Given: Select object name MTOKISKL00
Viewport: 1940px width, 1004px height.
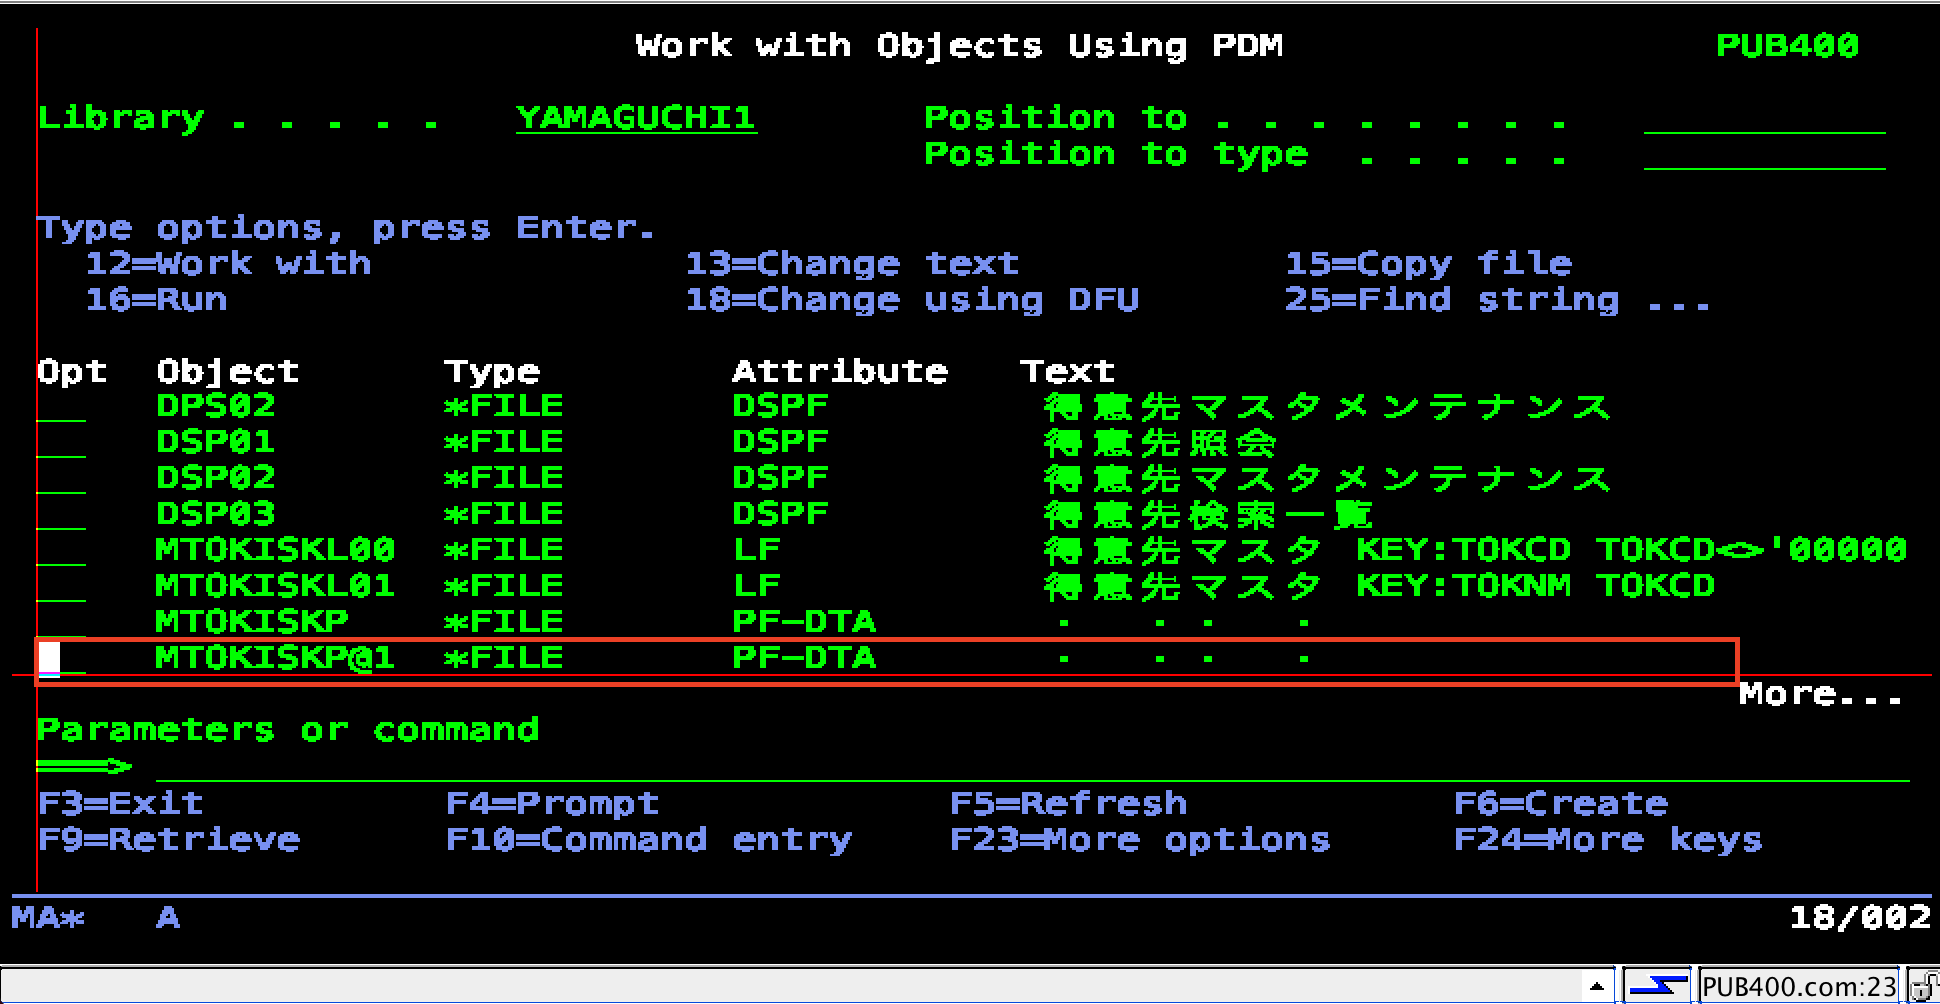Looking at the screenshot, I should [276, 550].
